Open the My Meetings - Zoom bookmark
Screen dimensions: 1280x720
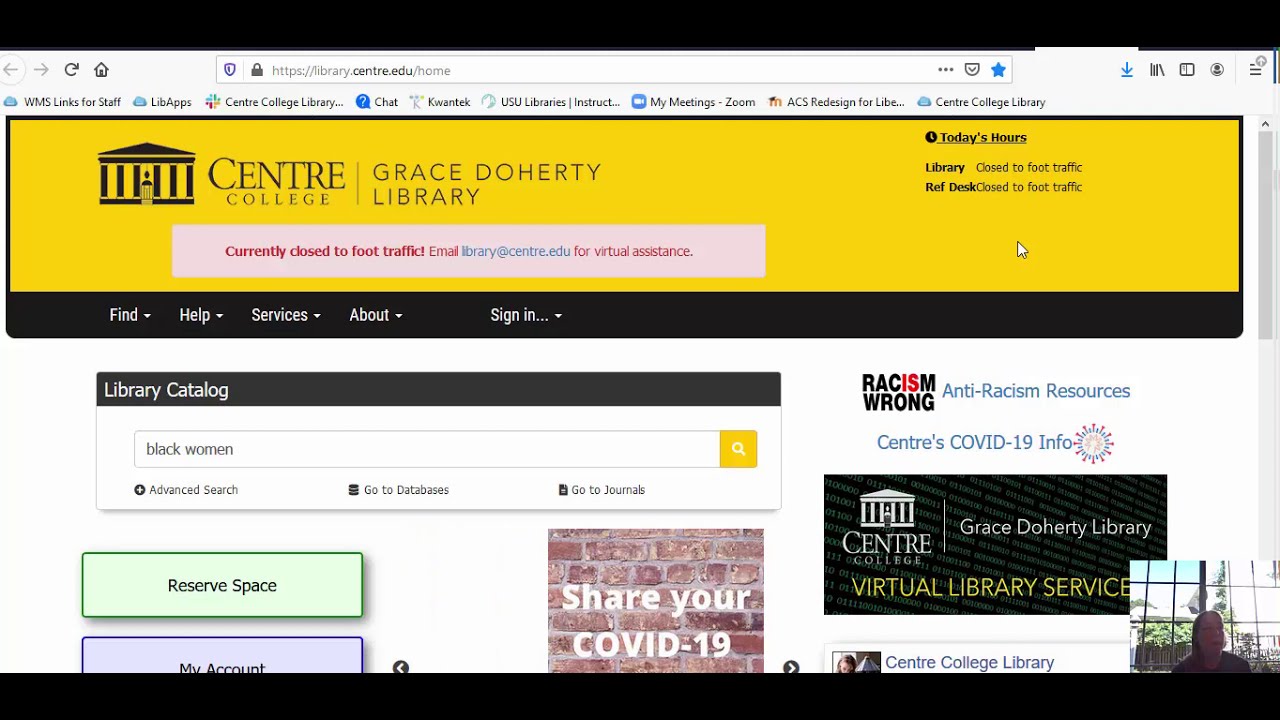coord(694,102)
